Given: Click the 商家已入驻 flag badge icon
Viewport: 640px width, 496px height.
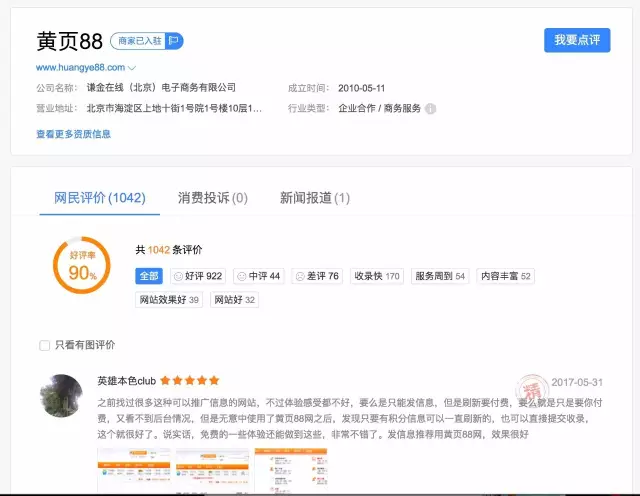Looking at the screenshot, I should [174, 41].
